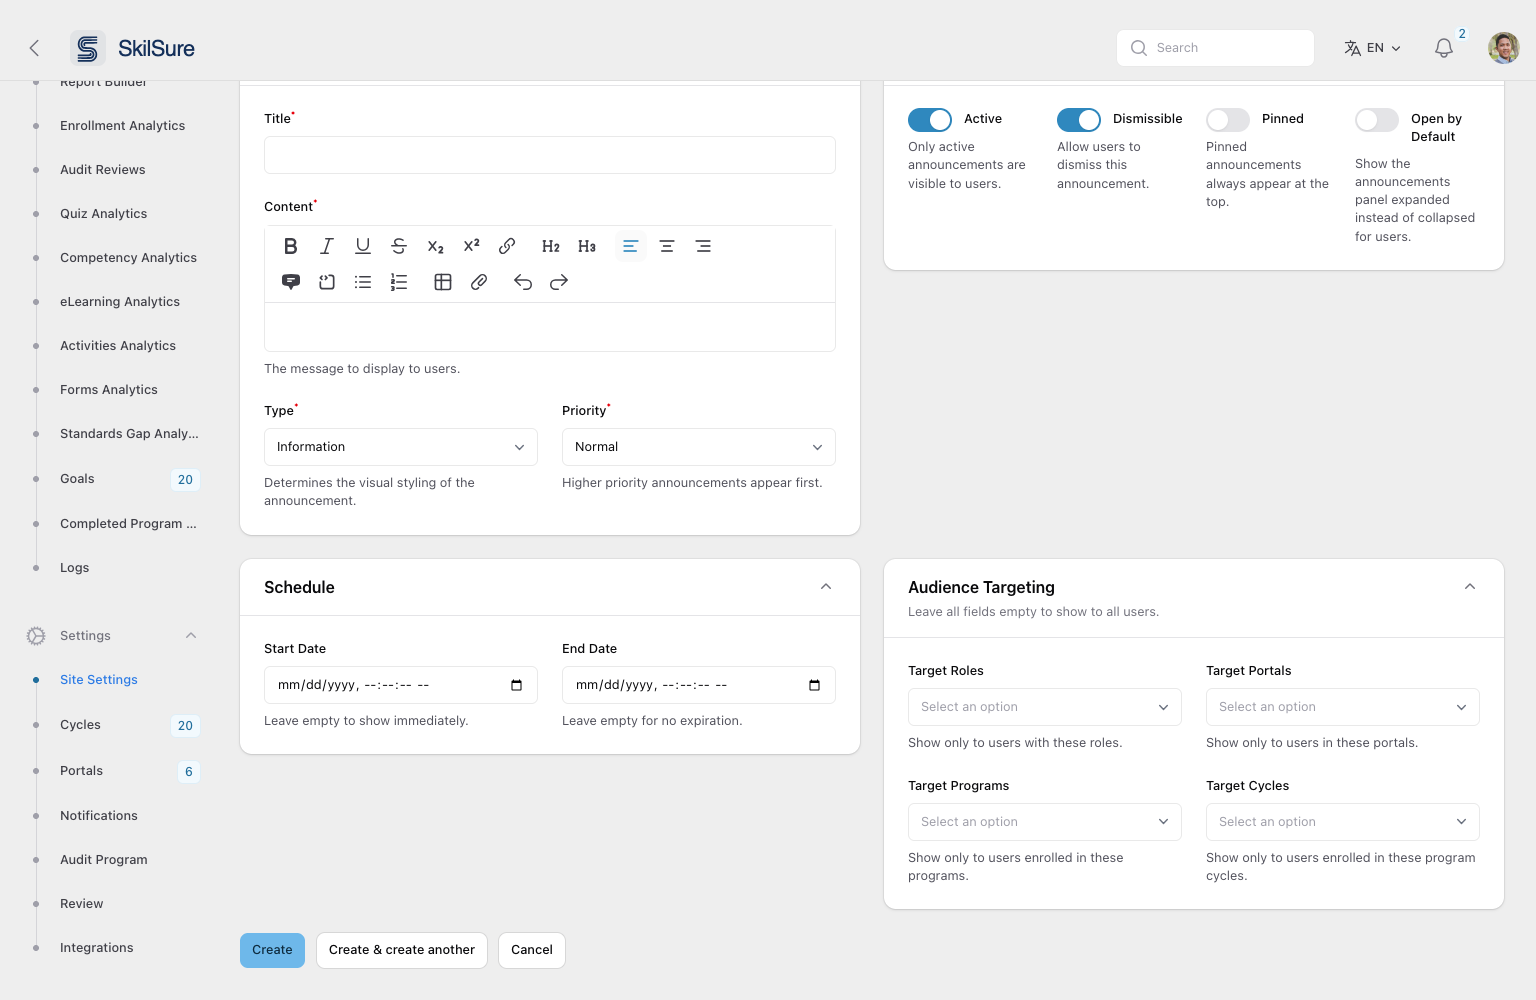Open the notifications bell
1536x1000 pixels.
click(1444, 48)
